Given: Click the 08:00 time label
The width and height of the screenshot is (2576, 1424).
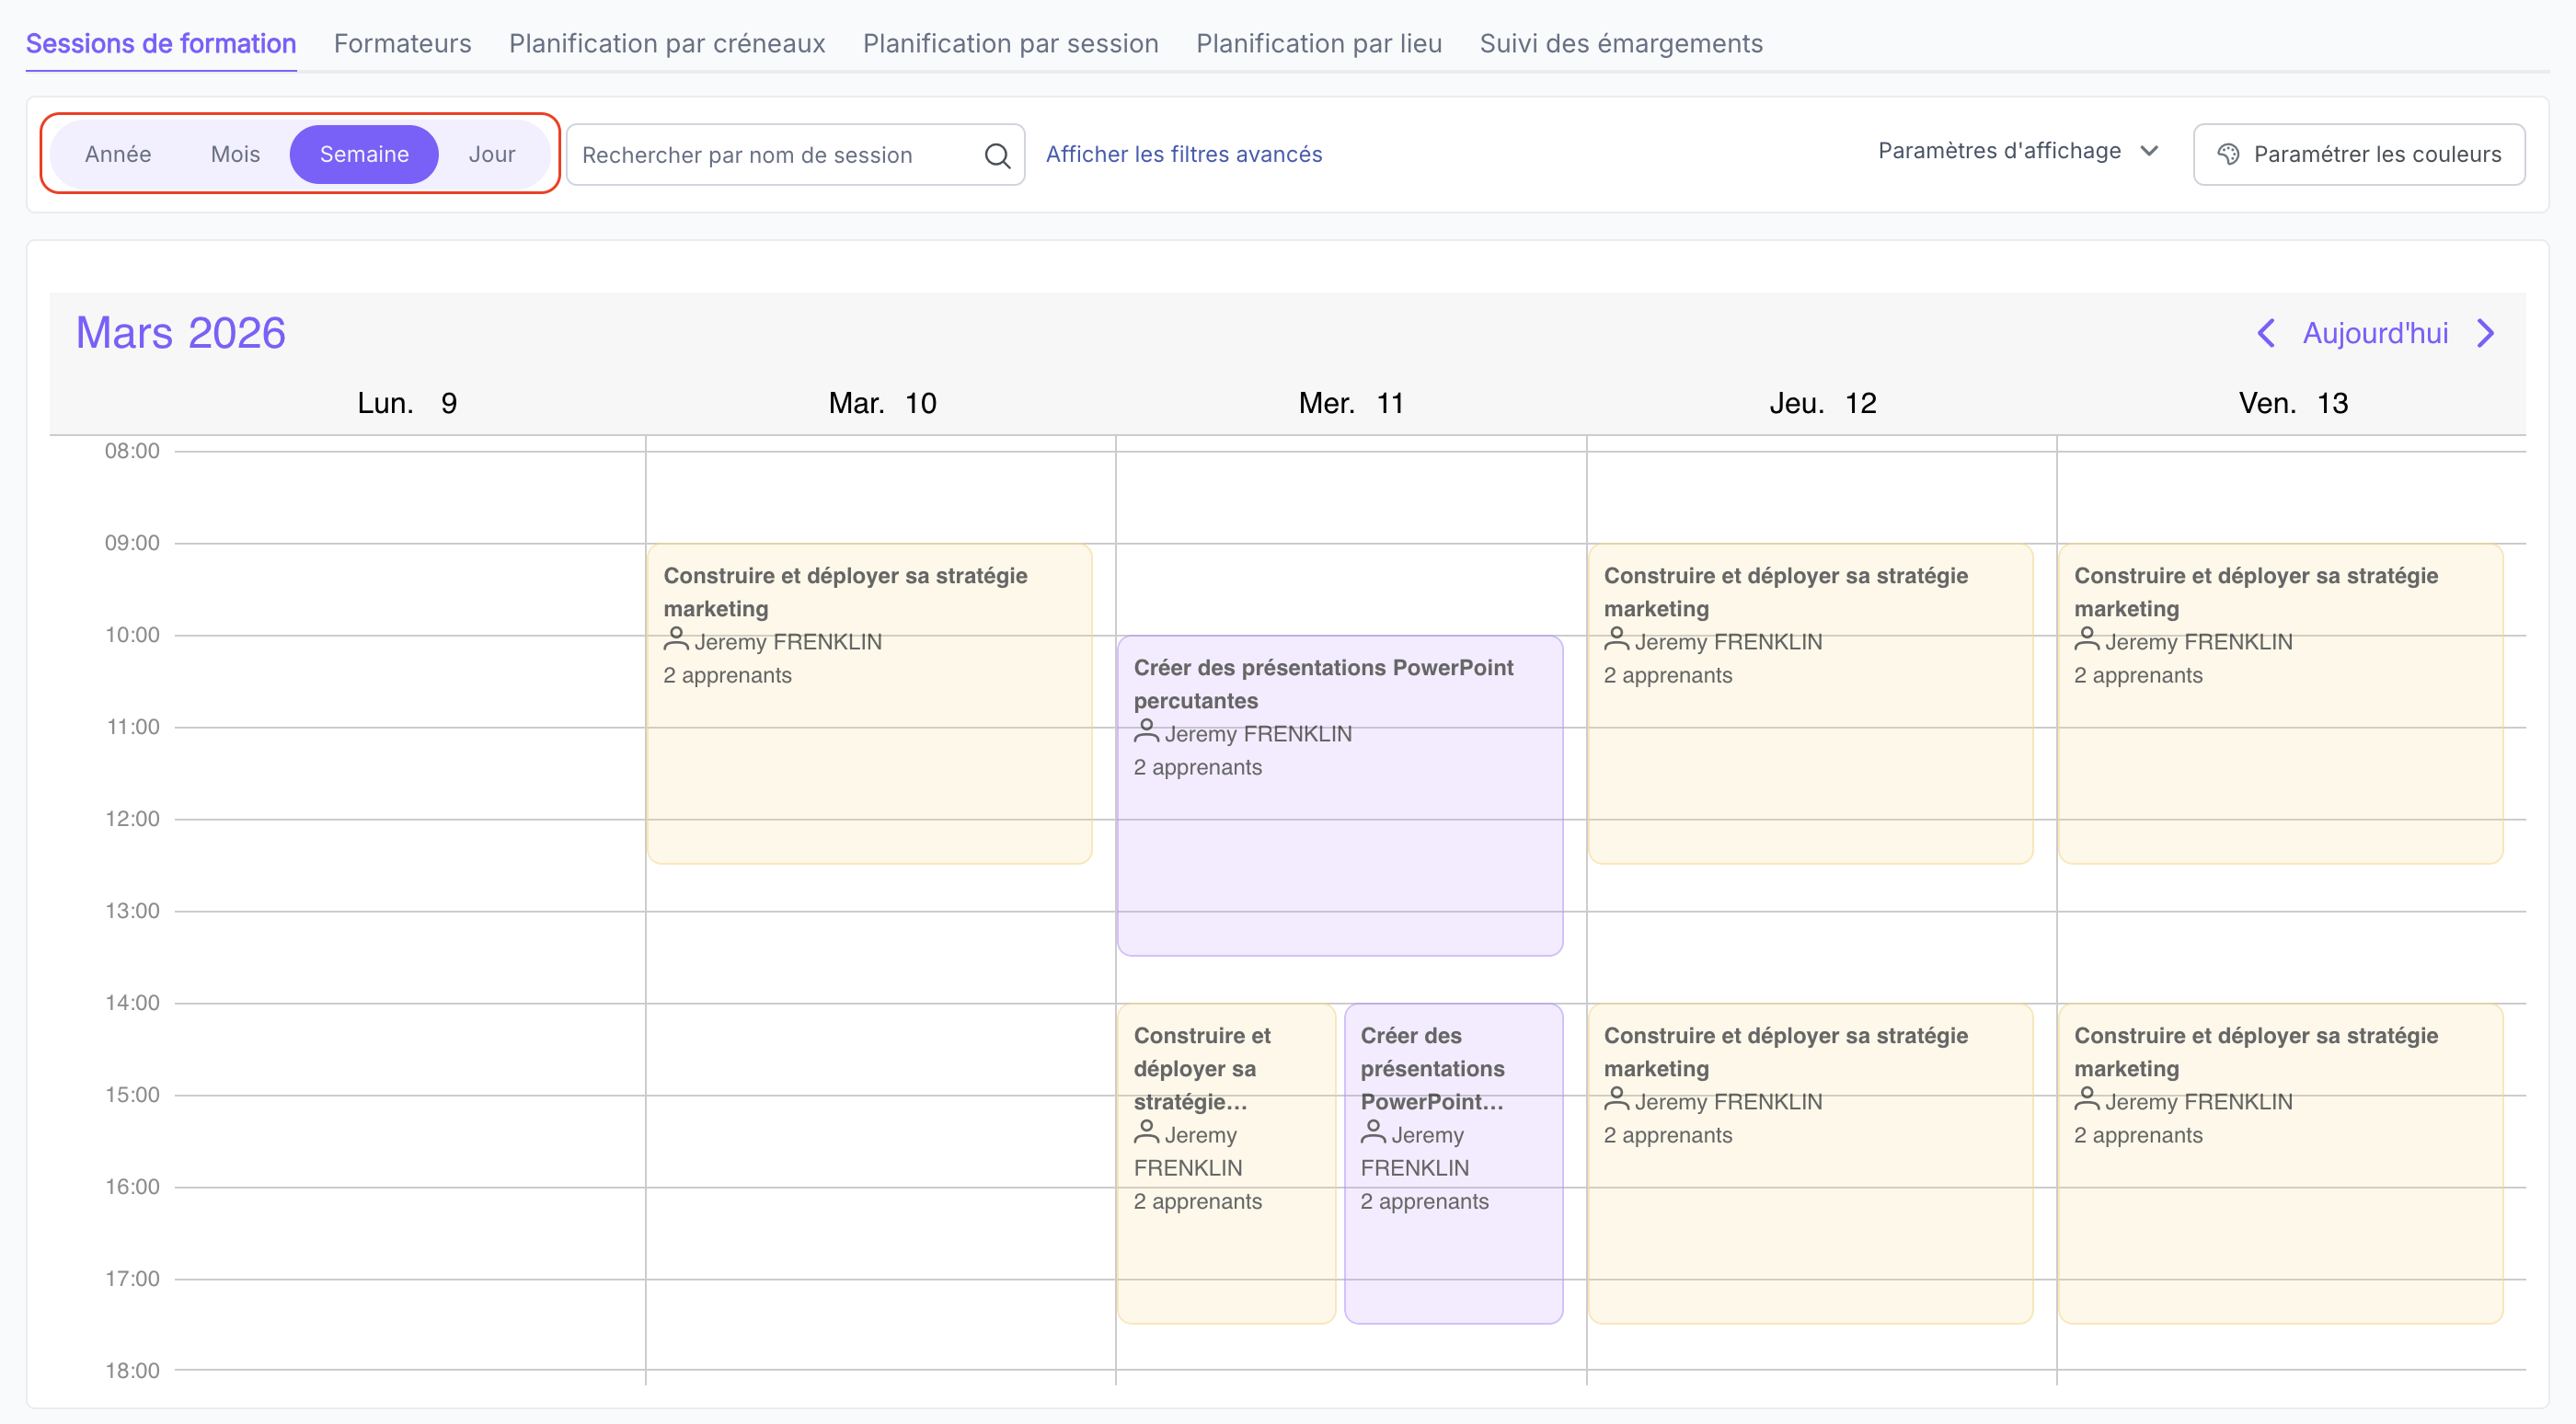Looking at the screenshot, I should [x=132, y=451].
